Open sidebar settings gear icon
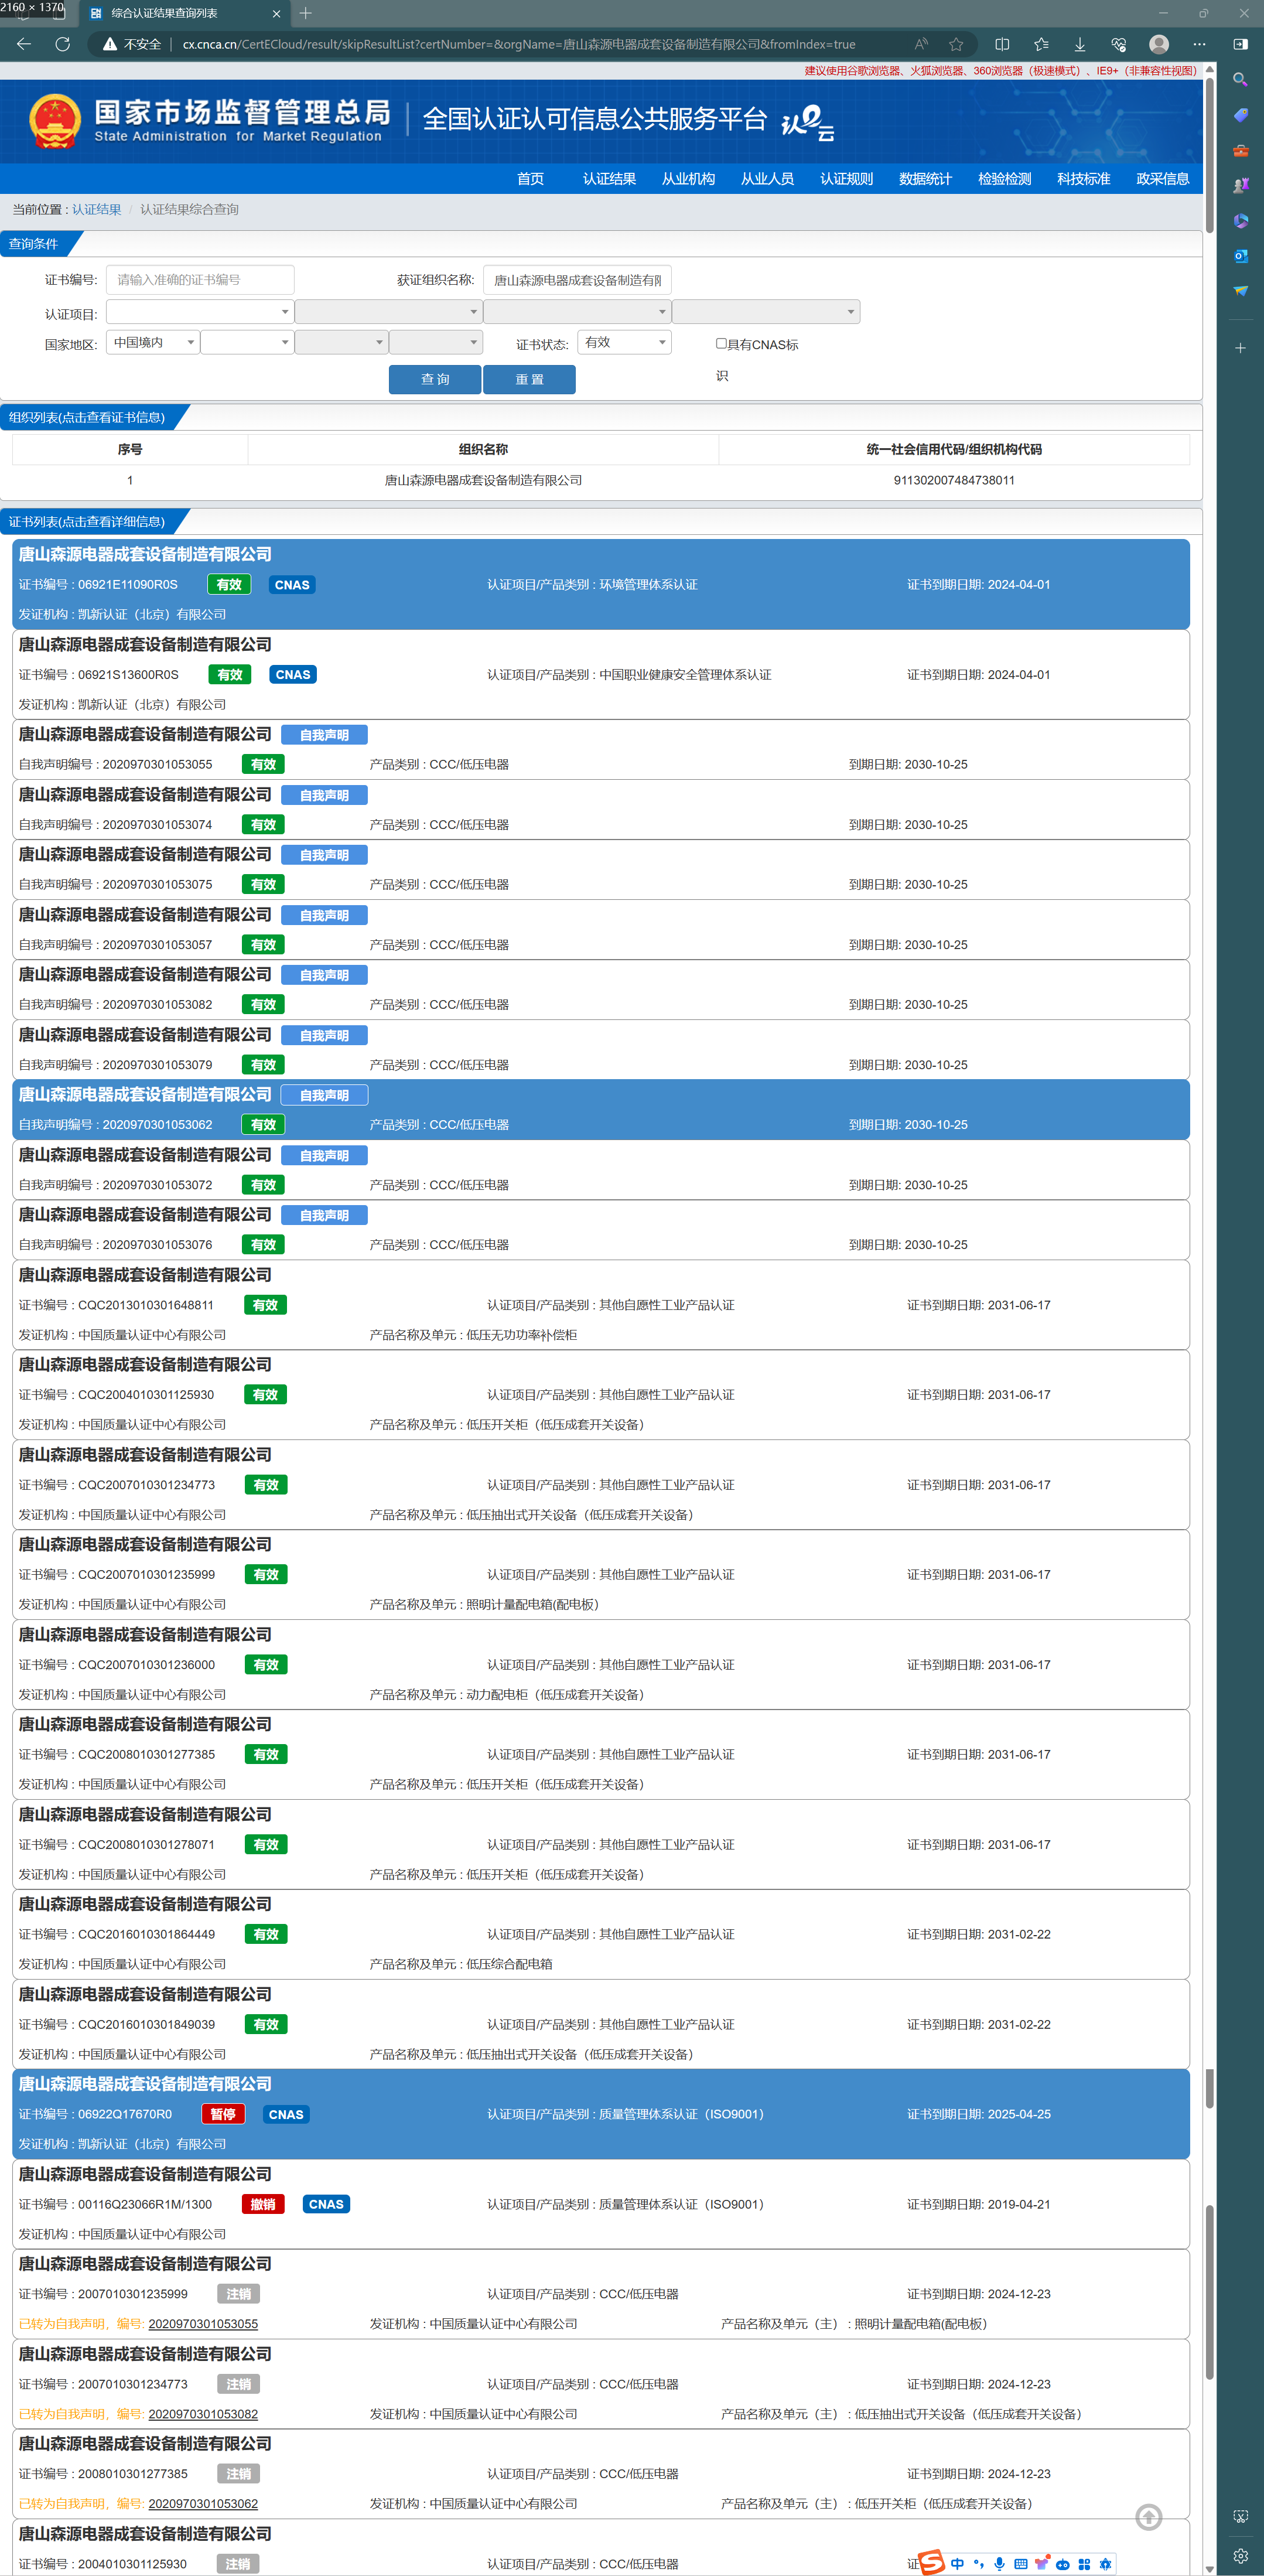Image resolution: width=1264 pixels, height=2576 pixels. [1240, 2555]
